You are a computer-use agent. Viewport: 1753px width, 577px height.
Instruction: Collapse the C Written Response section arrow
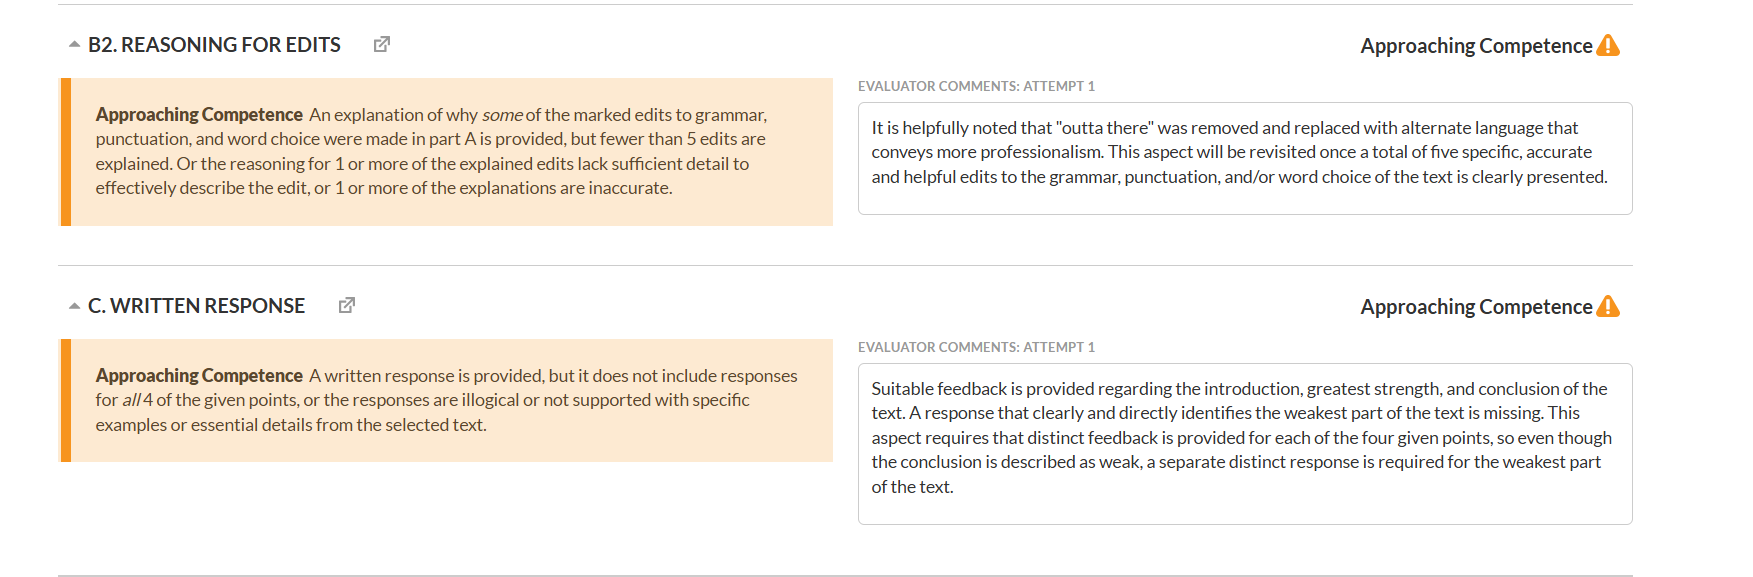tap(74, 306)
